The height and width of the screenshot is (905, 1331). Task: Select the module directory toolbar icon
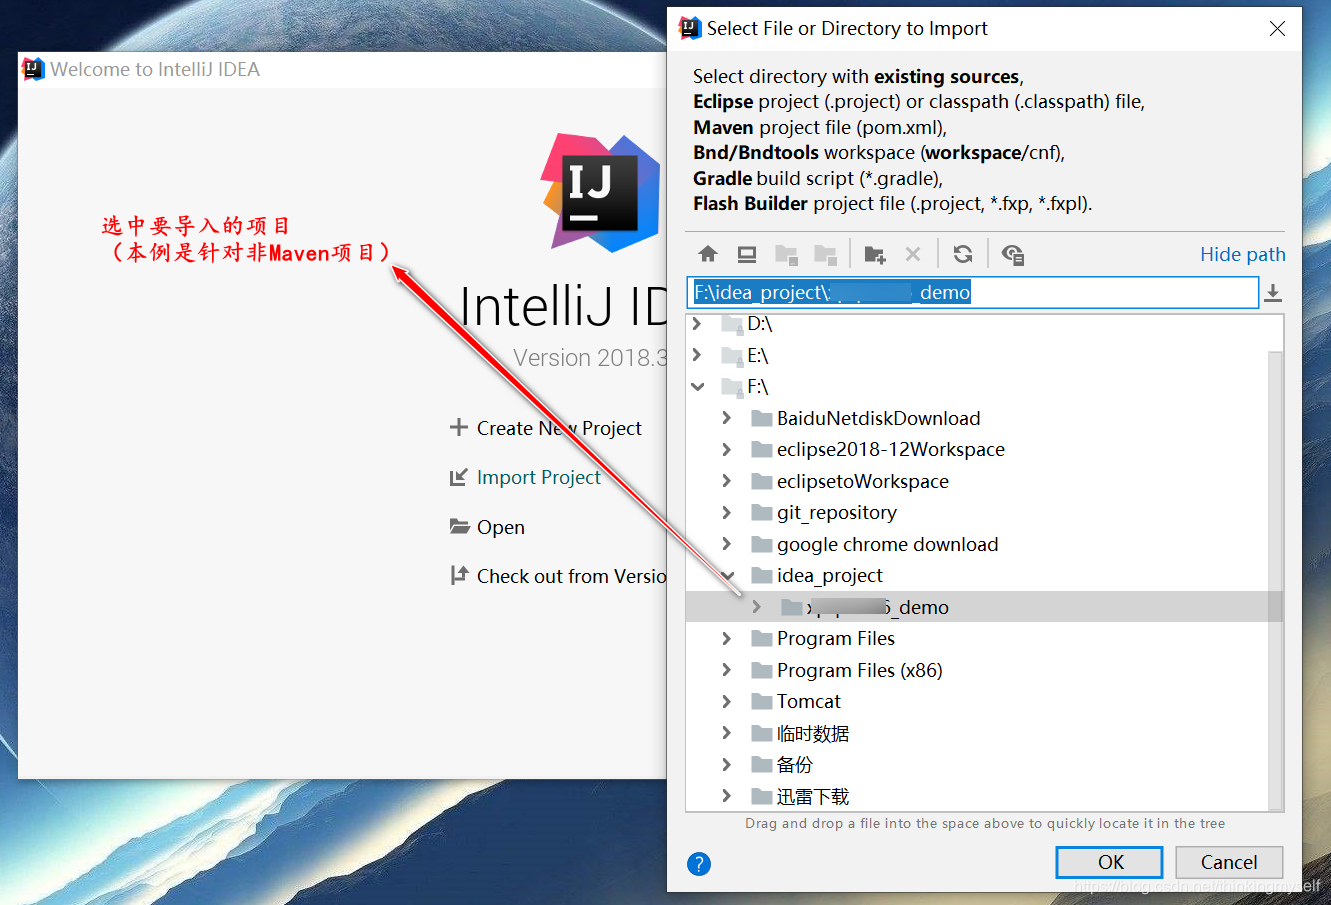pos(825,254)
